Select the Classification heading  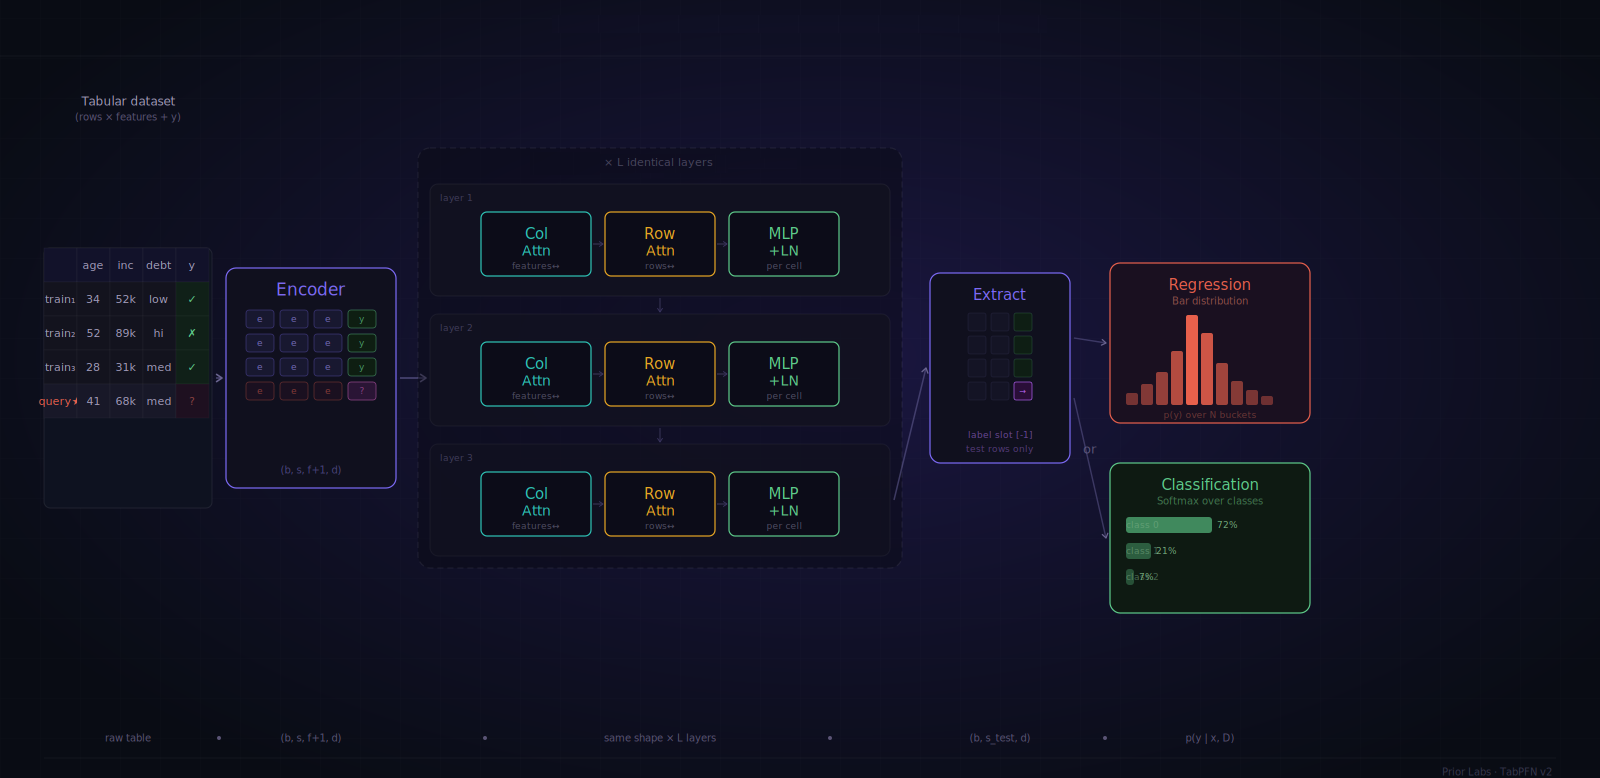tap(1210, 484)
